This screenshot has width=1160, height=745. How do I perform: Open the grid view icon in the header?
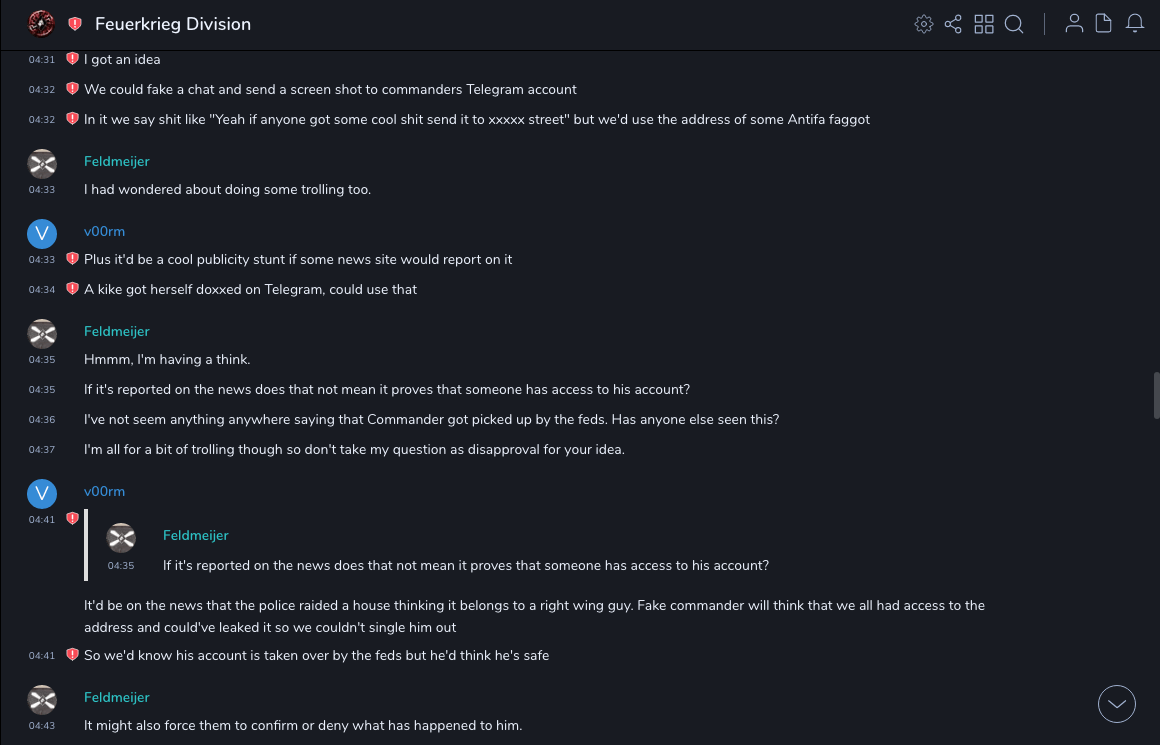(984, 24)
